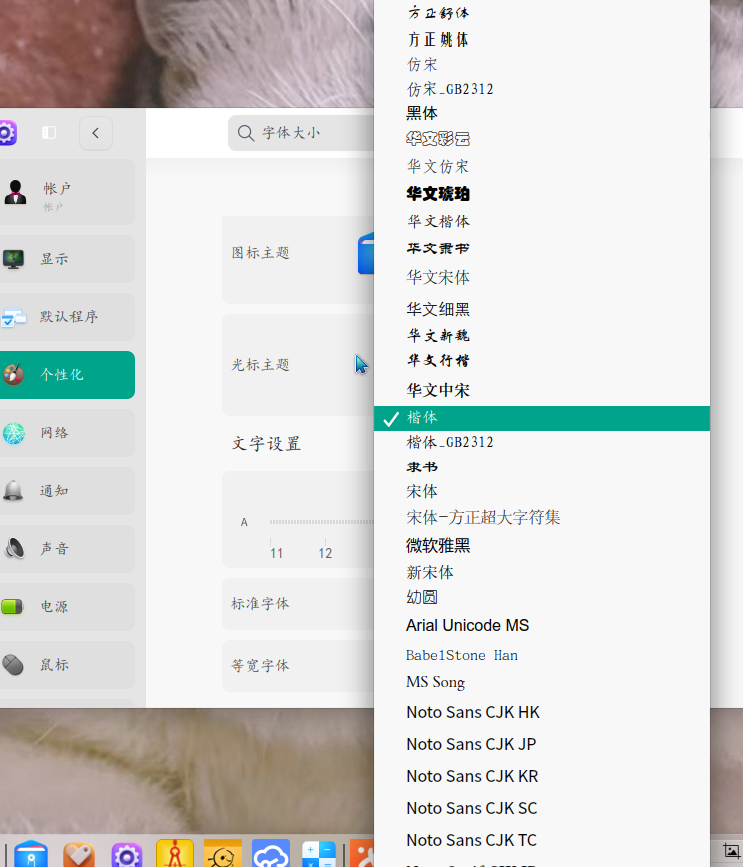Choose 黑体 from the font list

click(542, 113)
